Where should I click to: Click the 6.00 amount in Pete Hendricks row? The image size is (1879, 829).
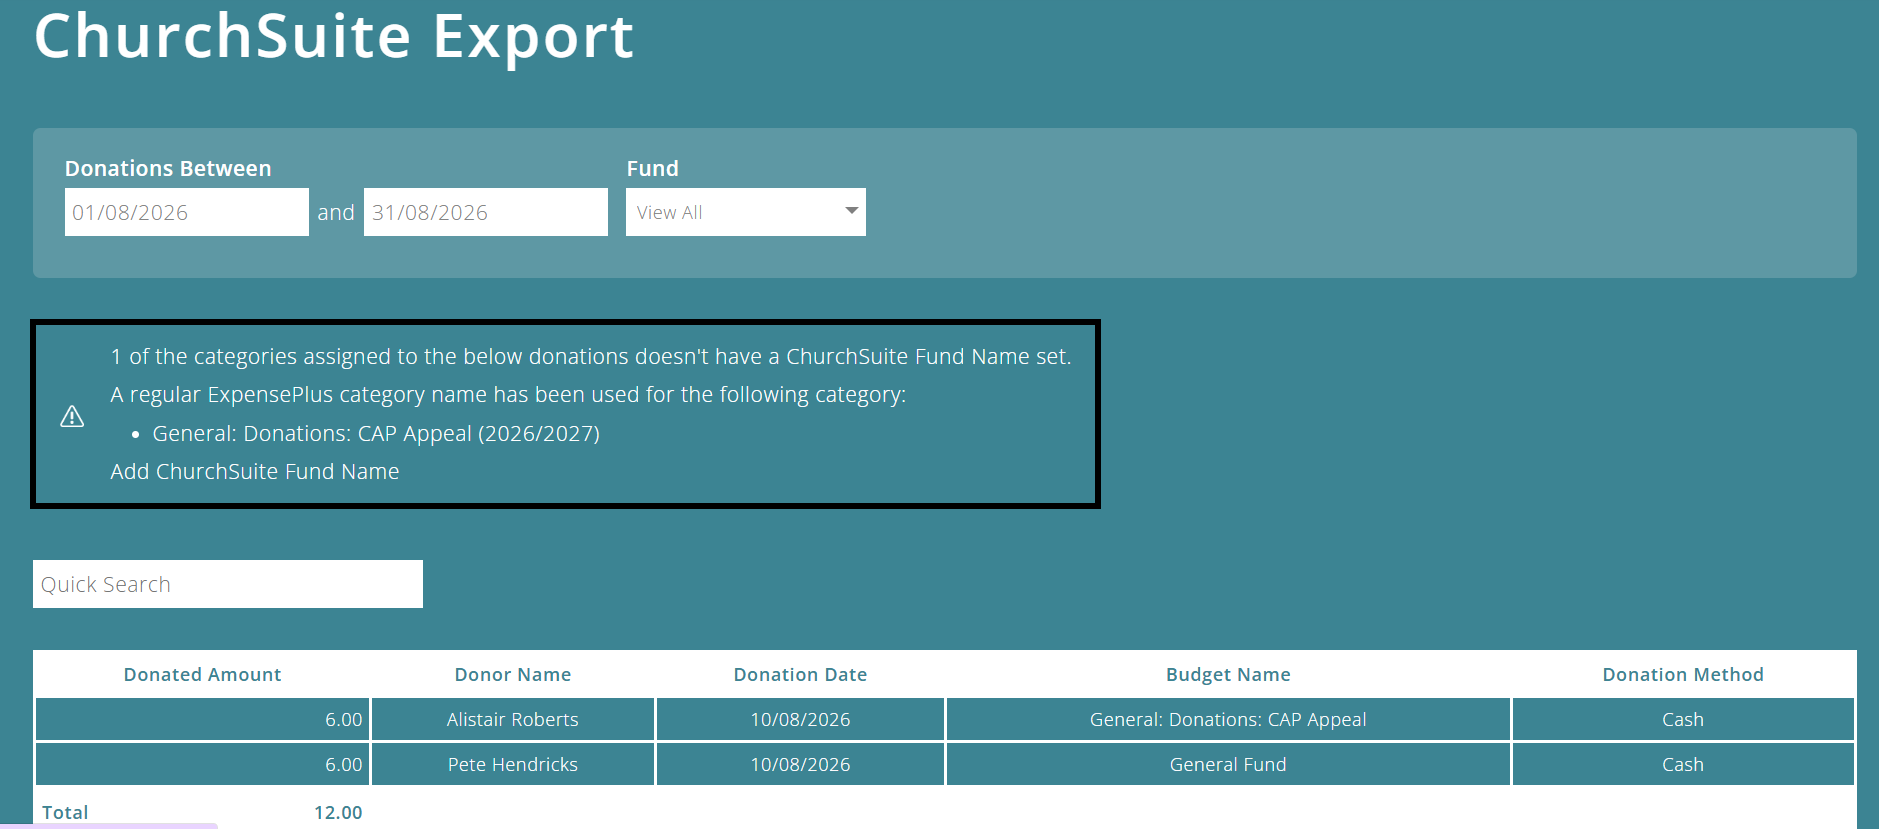pyautogui.click(x=343, y=764)
